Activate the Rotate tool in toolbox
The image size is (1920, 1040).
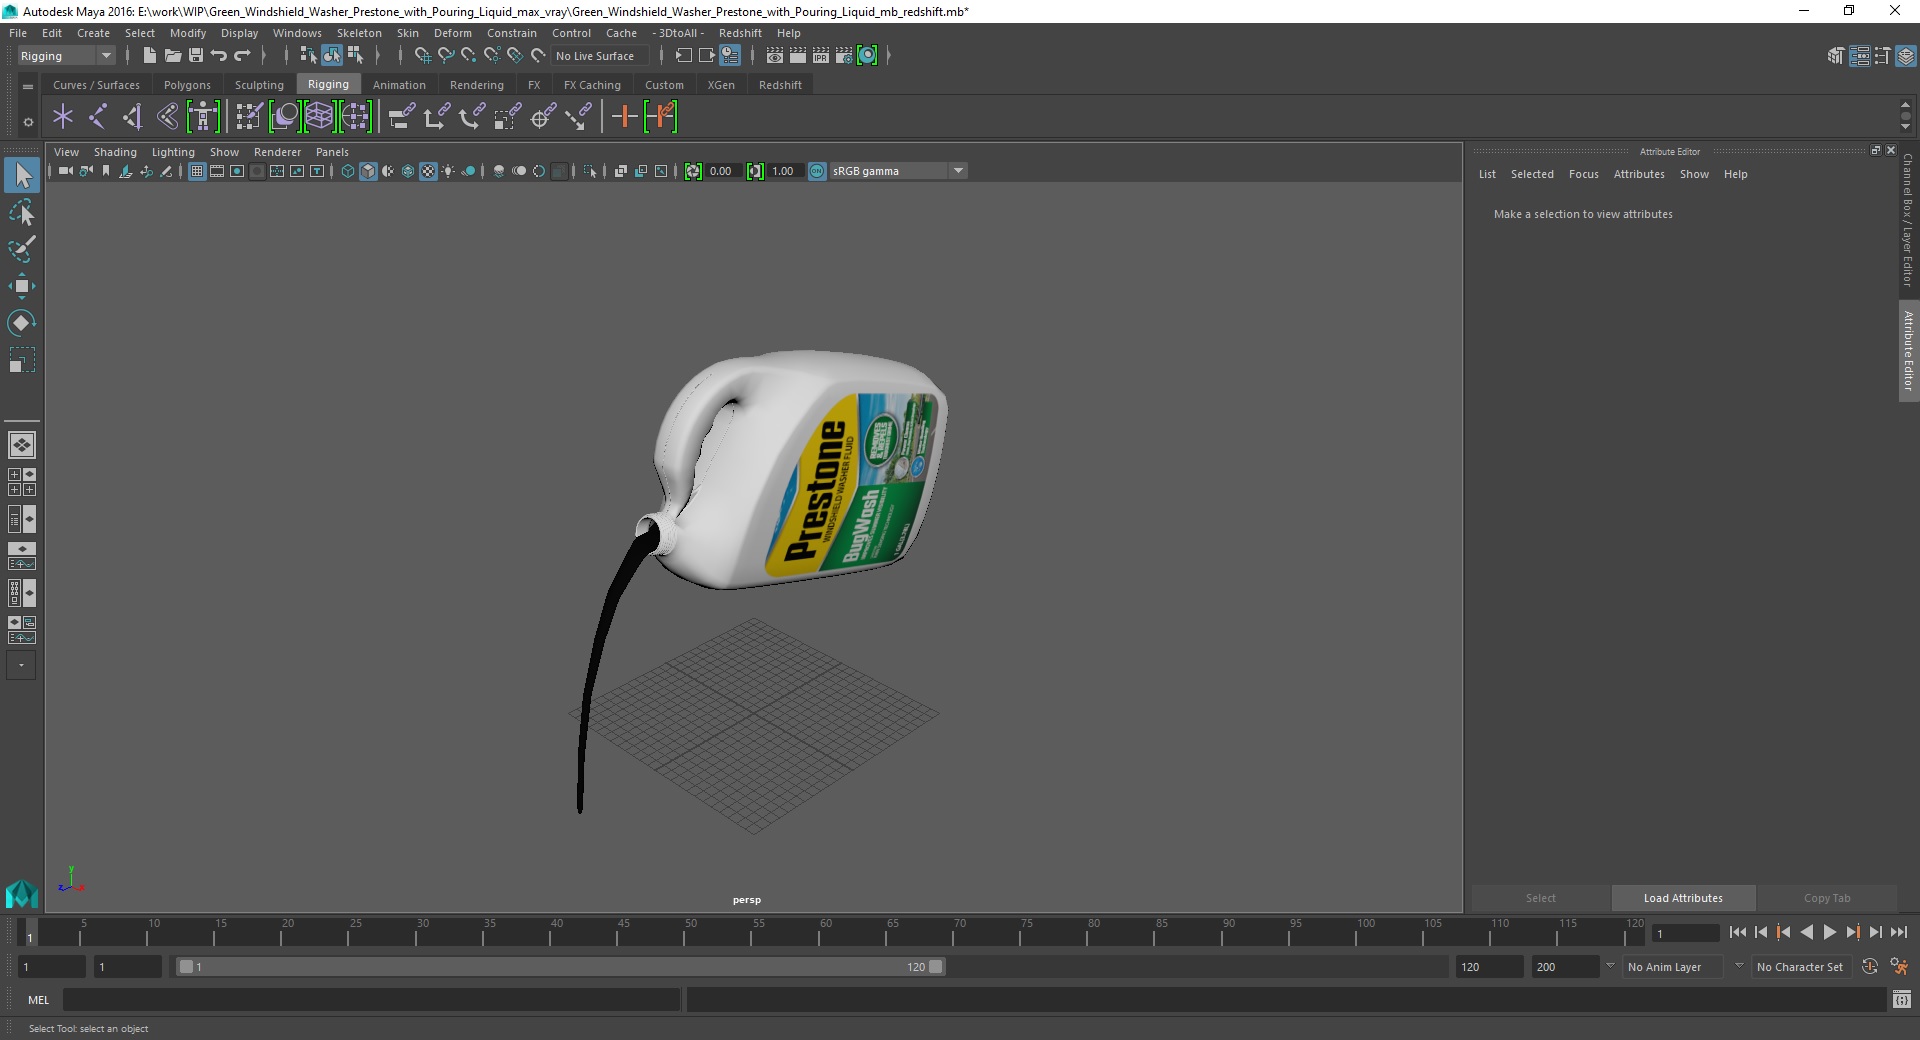coord(22,322)
